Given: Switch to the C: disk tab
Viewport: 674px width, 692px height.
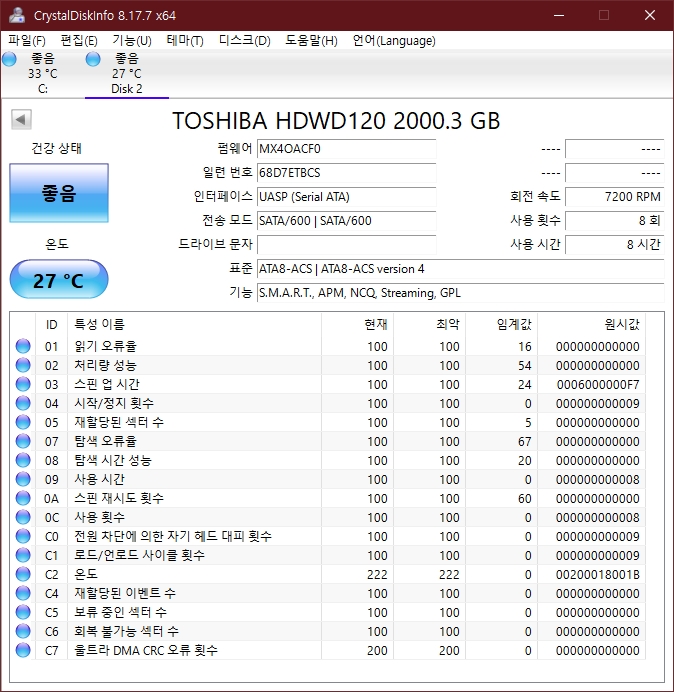Looking at the screenshot, I should tap(43, 73).
